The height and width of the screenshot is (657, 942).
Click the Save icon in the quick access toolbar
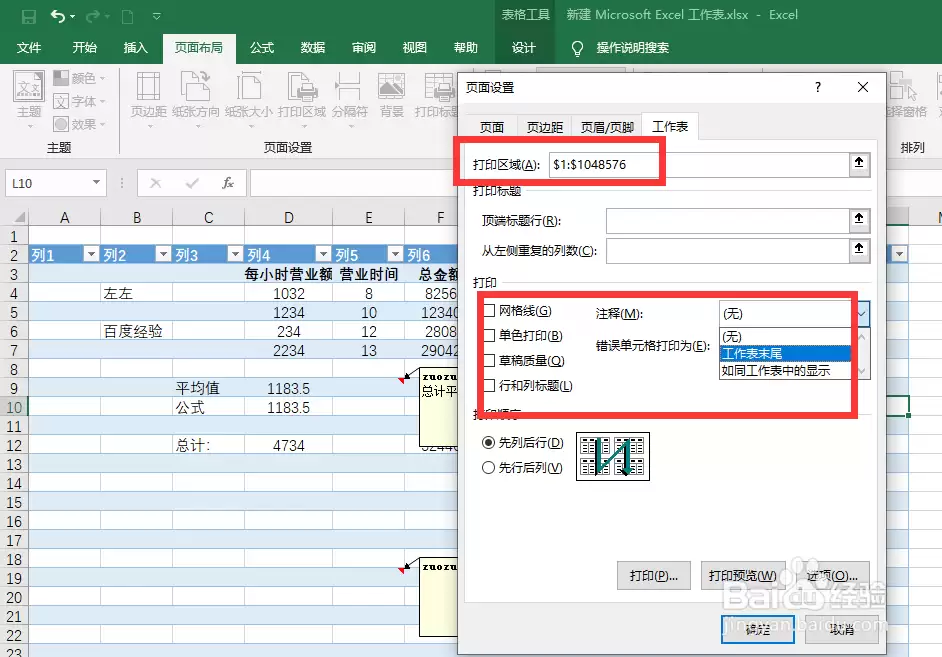click(x=28, y=16)
